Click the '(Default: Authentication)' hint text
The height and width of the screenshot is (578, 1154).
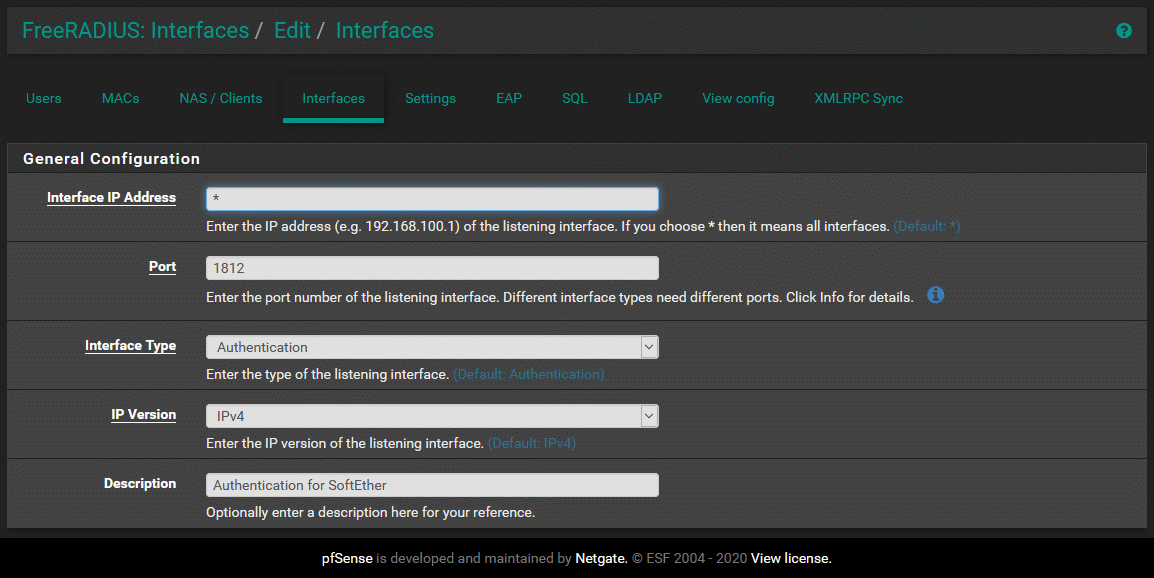[528, 374]
